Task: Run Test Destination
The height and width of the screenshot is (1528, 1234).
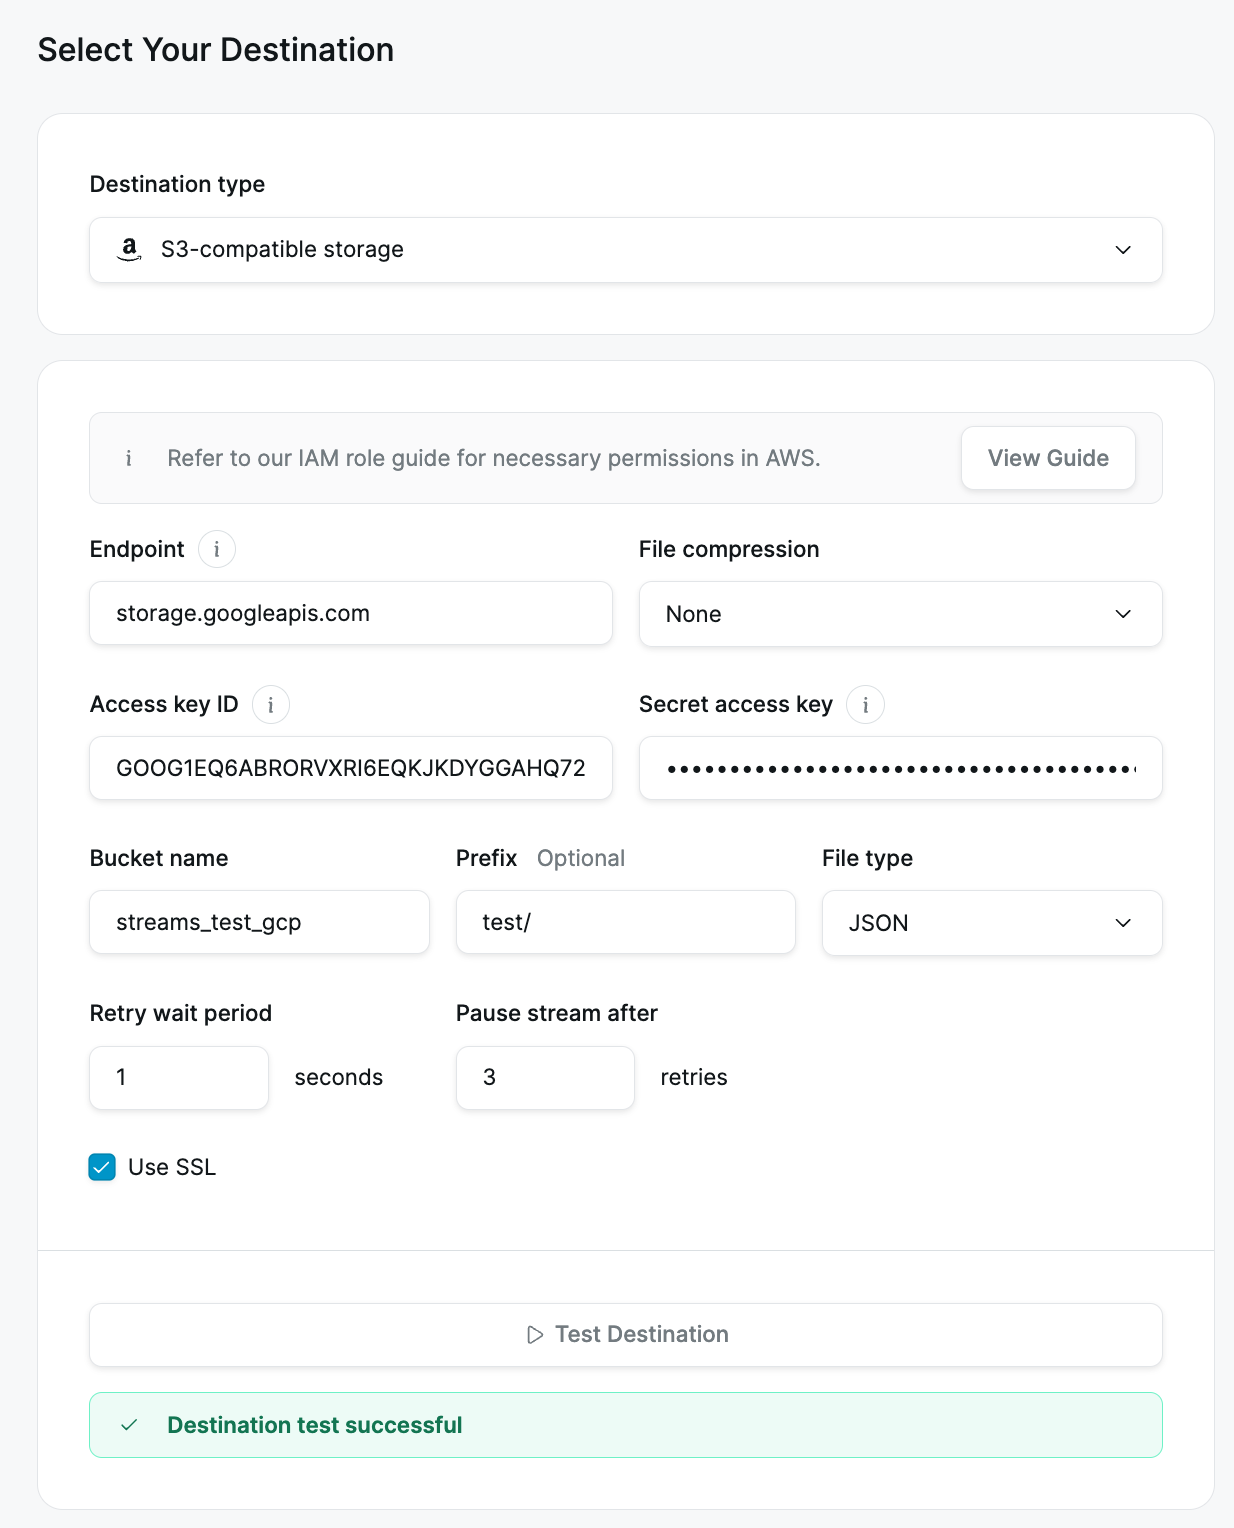Action: coord(626,1335)
